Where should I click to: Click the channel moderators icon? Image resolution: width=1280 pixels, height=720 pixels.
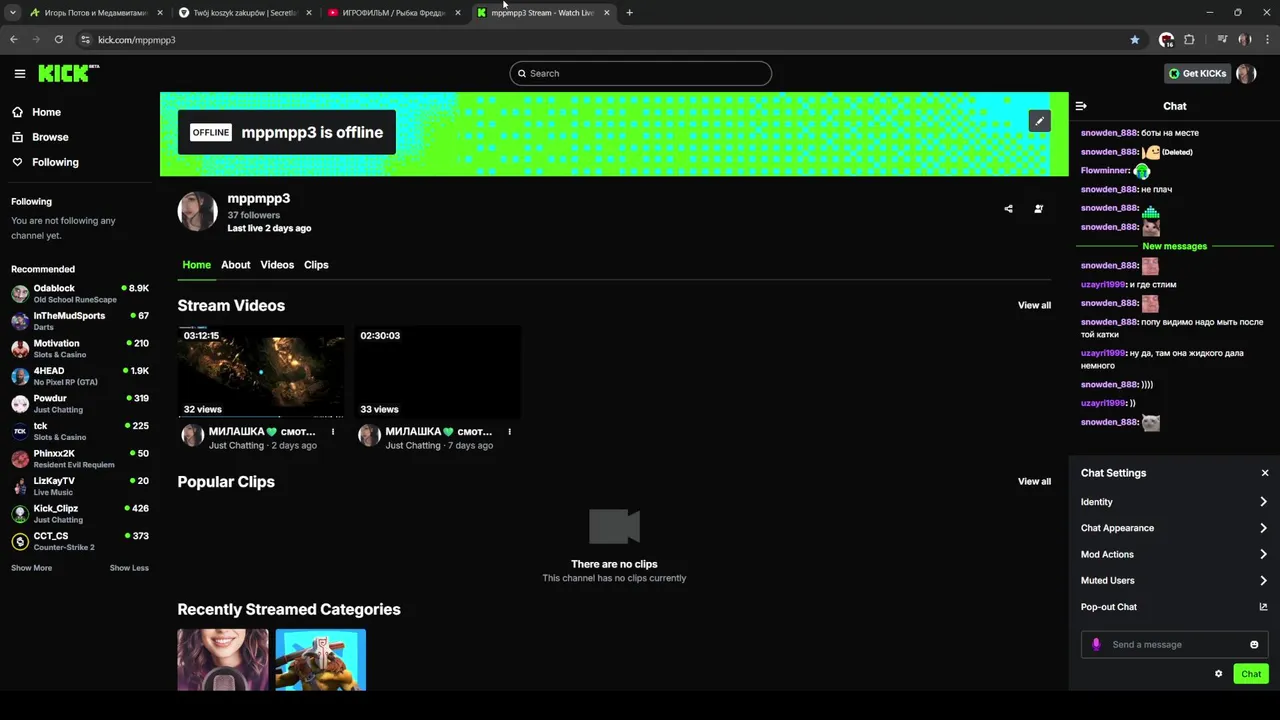[x=1038, y=209]
